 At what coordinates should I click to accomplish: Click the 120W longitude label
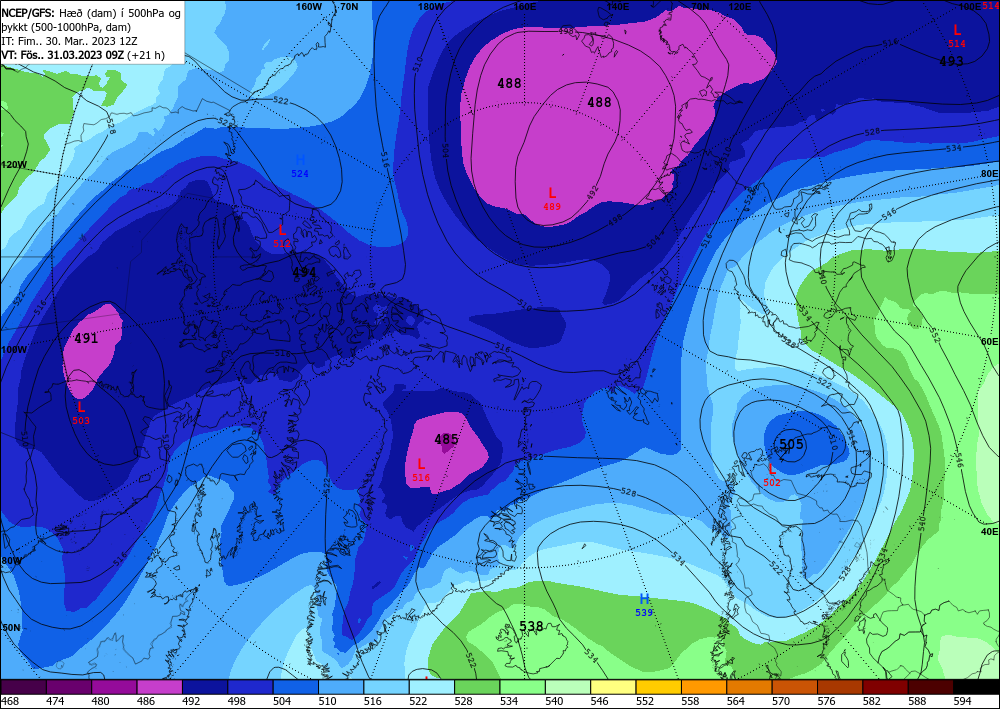pyautogui.click(x=14, y=164)
